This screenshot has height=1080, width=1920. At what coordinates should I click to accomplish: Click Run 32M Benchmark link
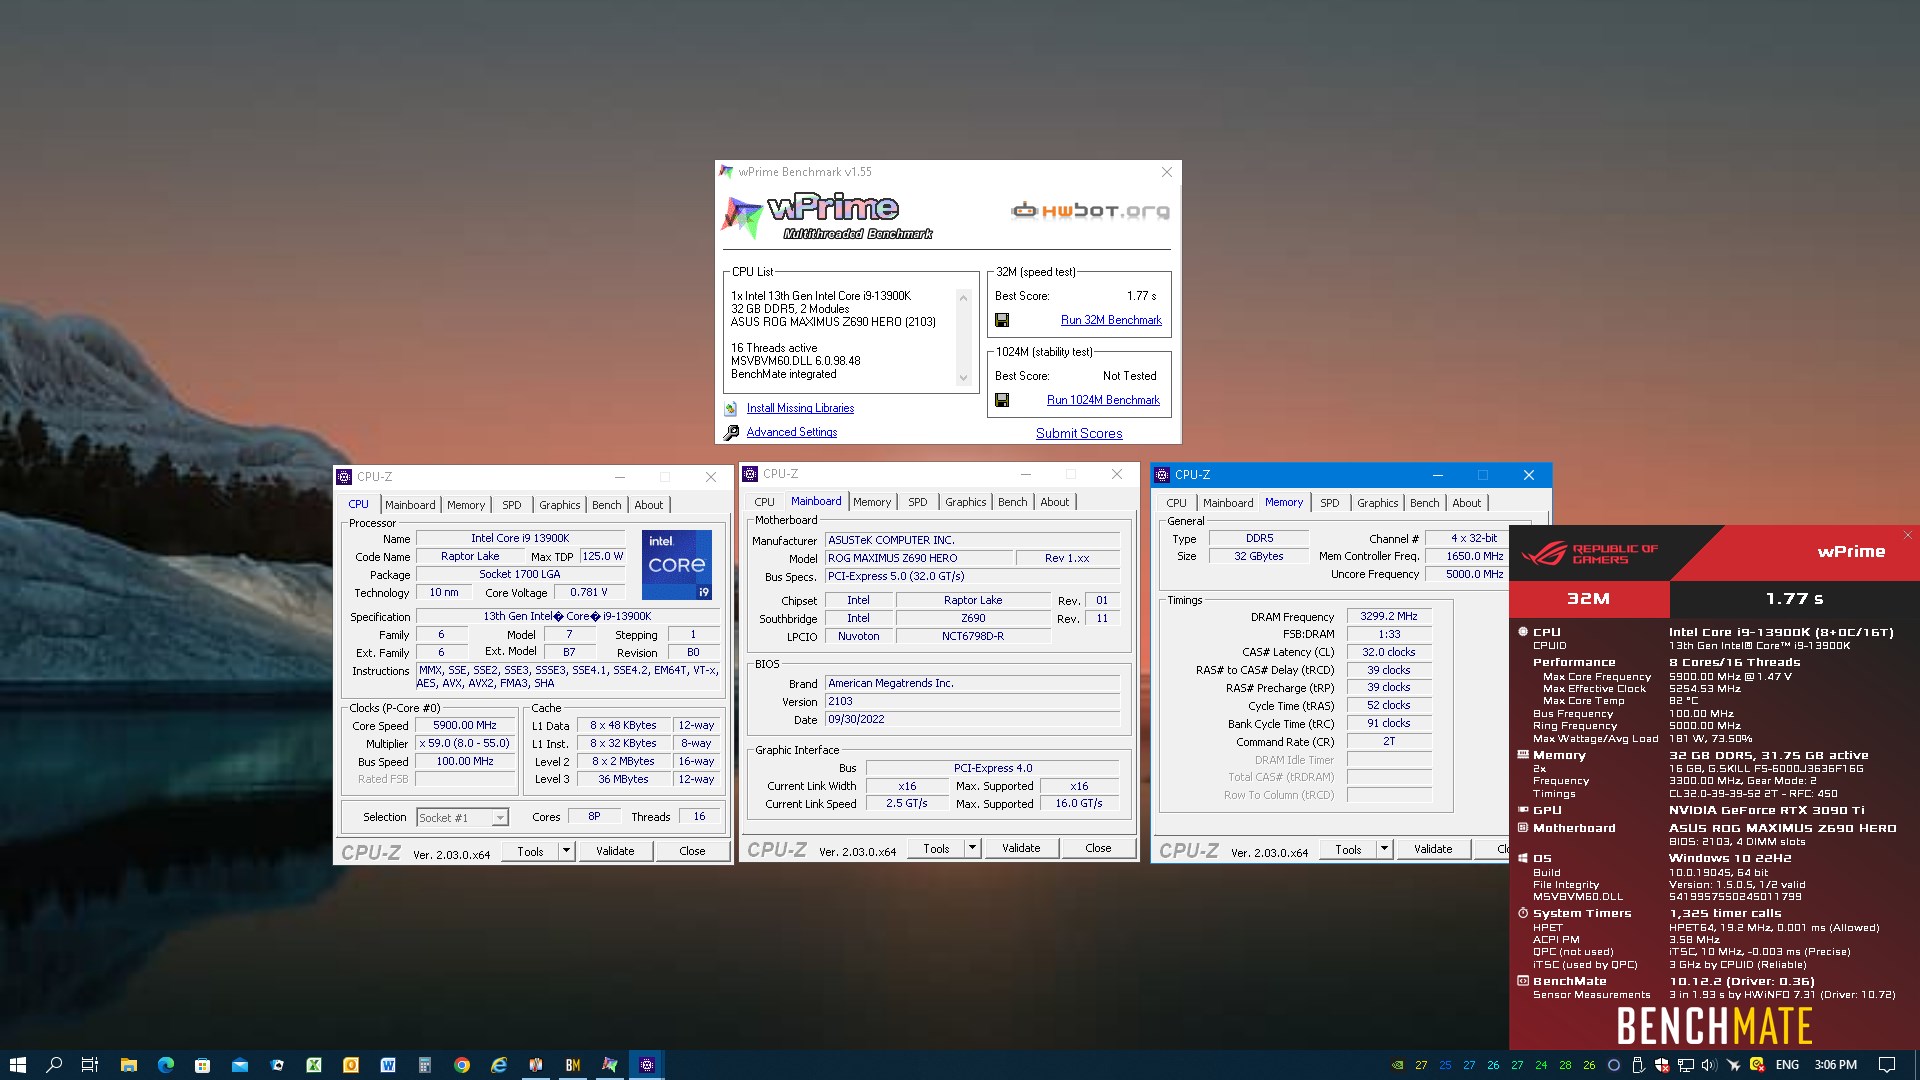pyautogui.click(x=1111, y=320)
